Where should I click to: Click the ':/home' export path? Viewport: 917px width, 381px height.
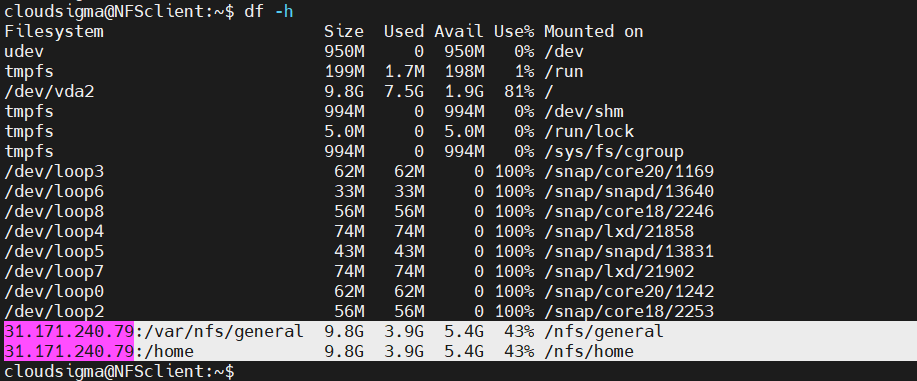pos(164,351)
